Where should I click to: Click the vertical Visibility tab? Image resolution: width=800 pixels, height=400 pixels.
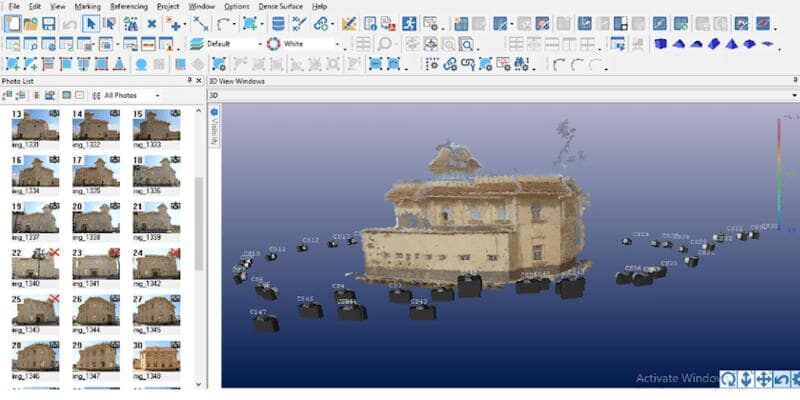point(214,126)
